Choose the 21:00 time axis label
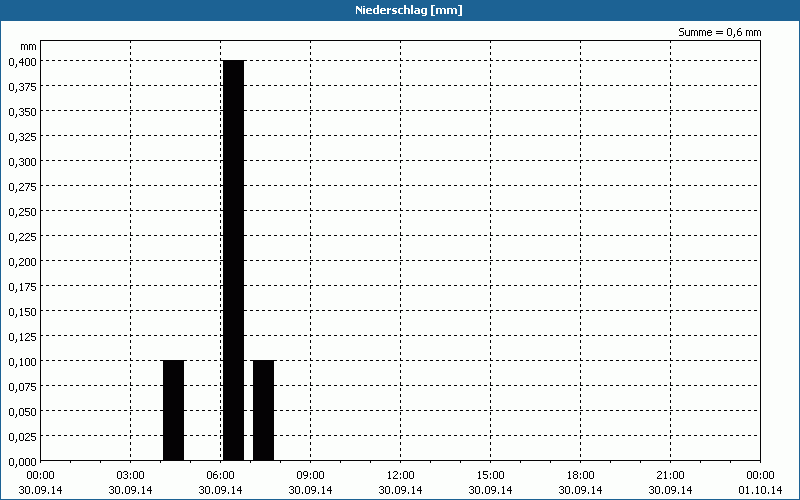The height and width of the screenshot is (500, 800). pyautogui.click(x=670, y=475)
